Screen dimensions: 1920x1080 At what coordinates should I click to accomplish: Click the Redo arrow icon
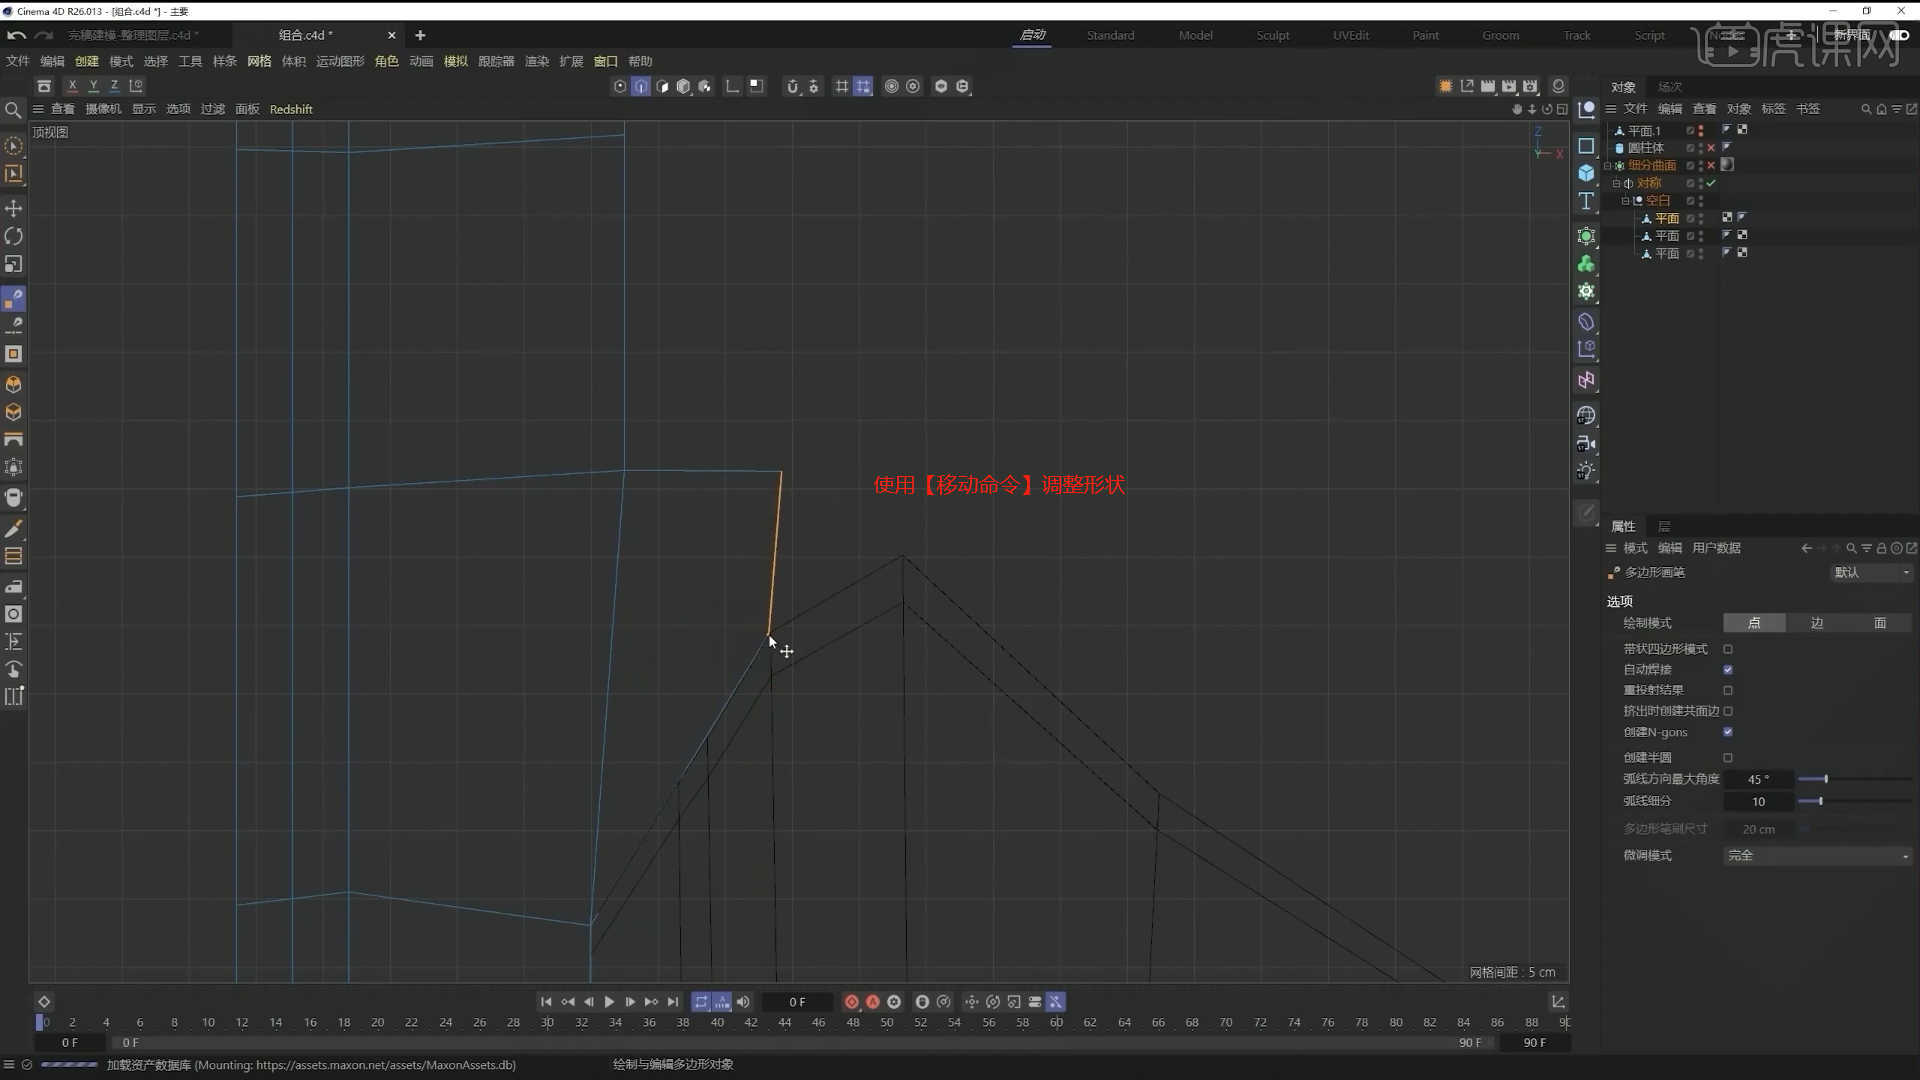[43, 35]
